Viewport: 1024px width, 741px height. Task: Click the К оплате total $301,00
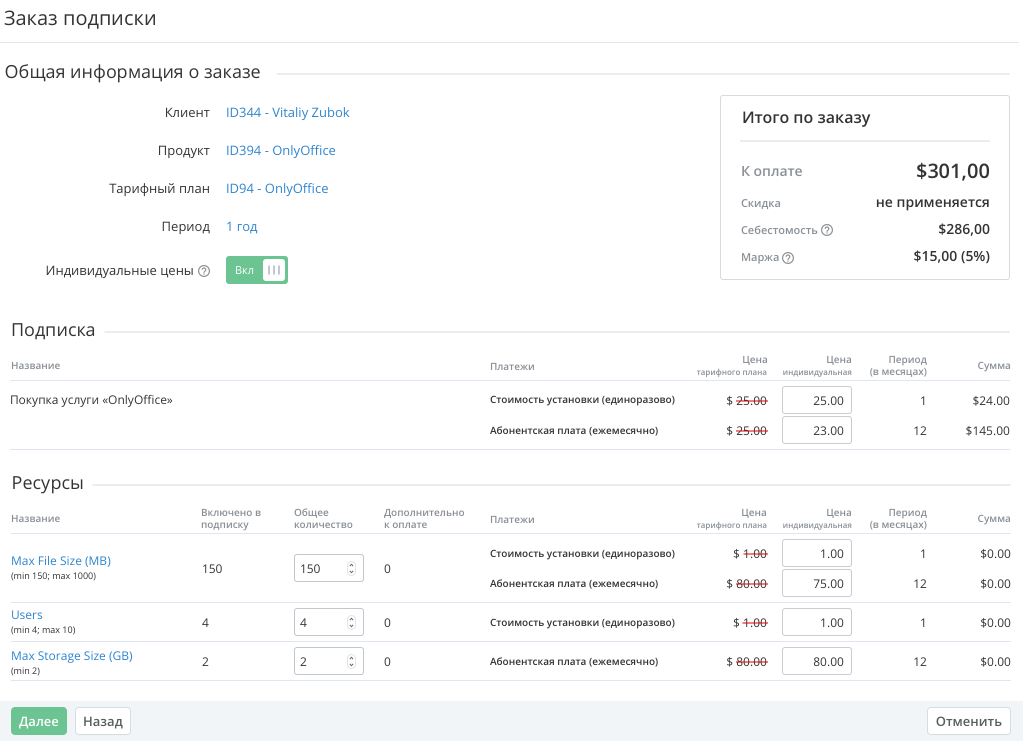[x=952, y=171]
